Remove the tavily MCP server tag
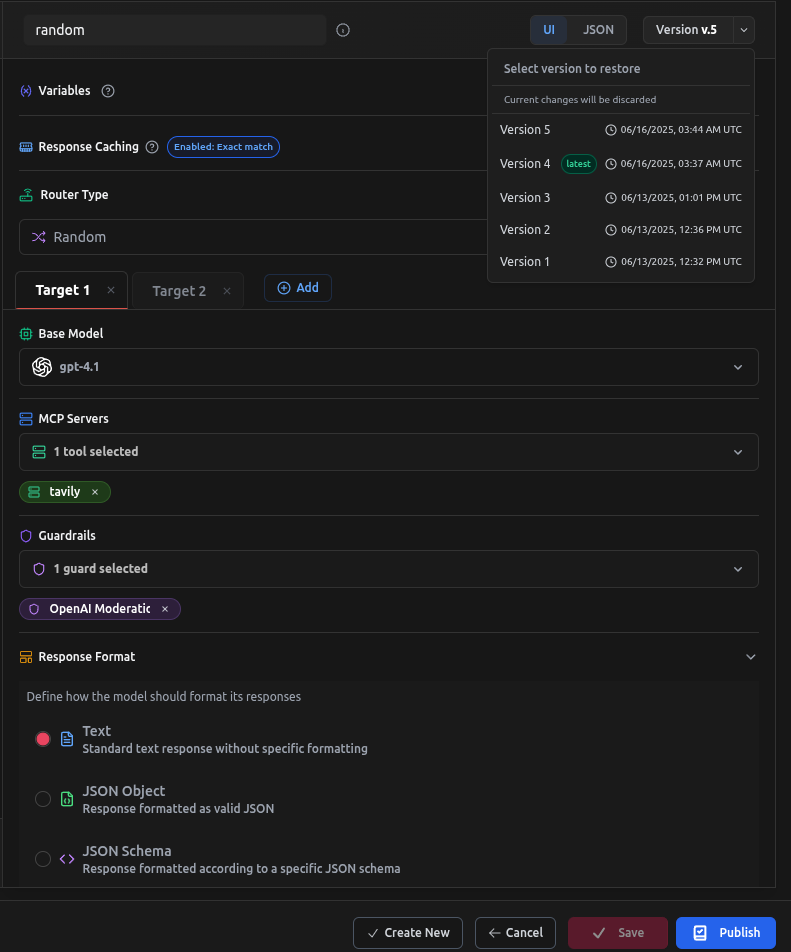This screenshot has width=791, height=952. pos(95,492)
